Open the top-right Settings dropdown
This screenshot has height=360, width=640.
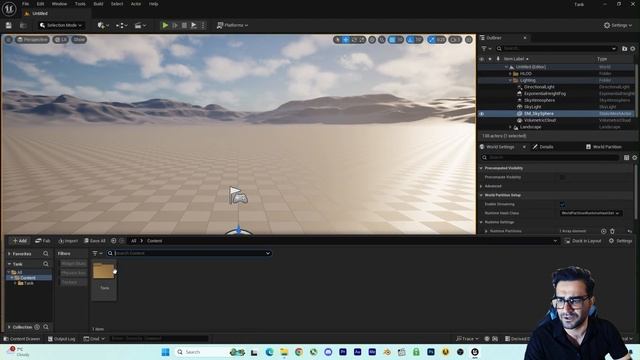618,25
